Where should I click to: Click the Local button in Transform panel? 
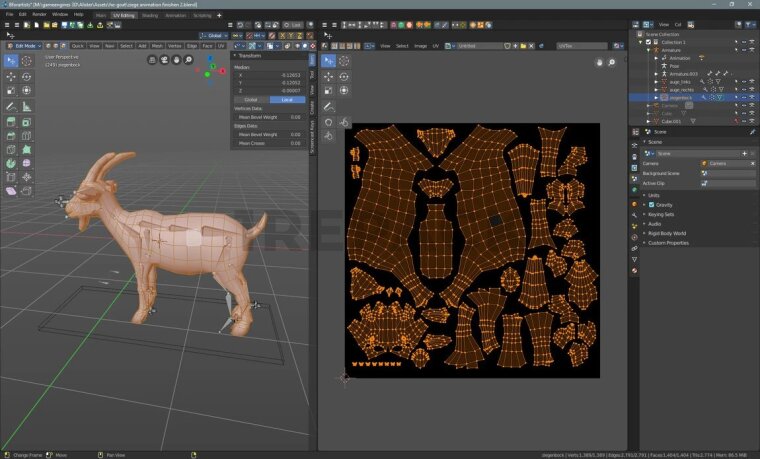pyautogui.click(x=287, y=100)
